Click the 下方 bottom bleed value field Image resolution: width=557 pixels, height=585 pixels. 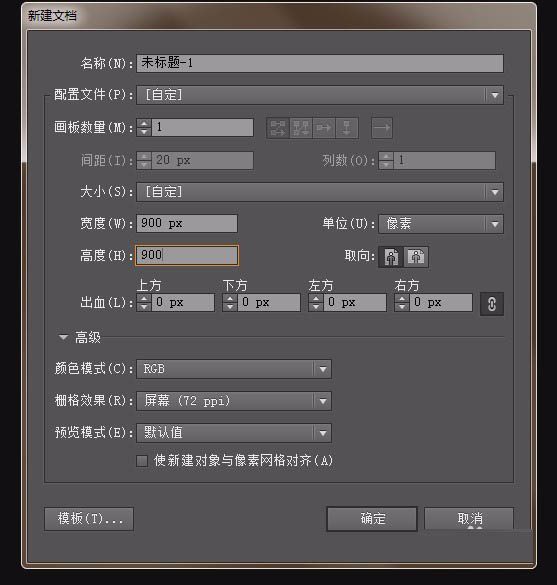[269, 303]
